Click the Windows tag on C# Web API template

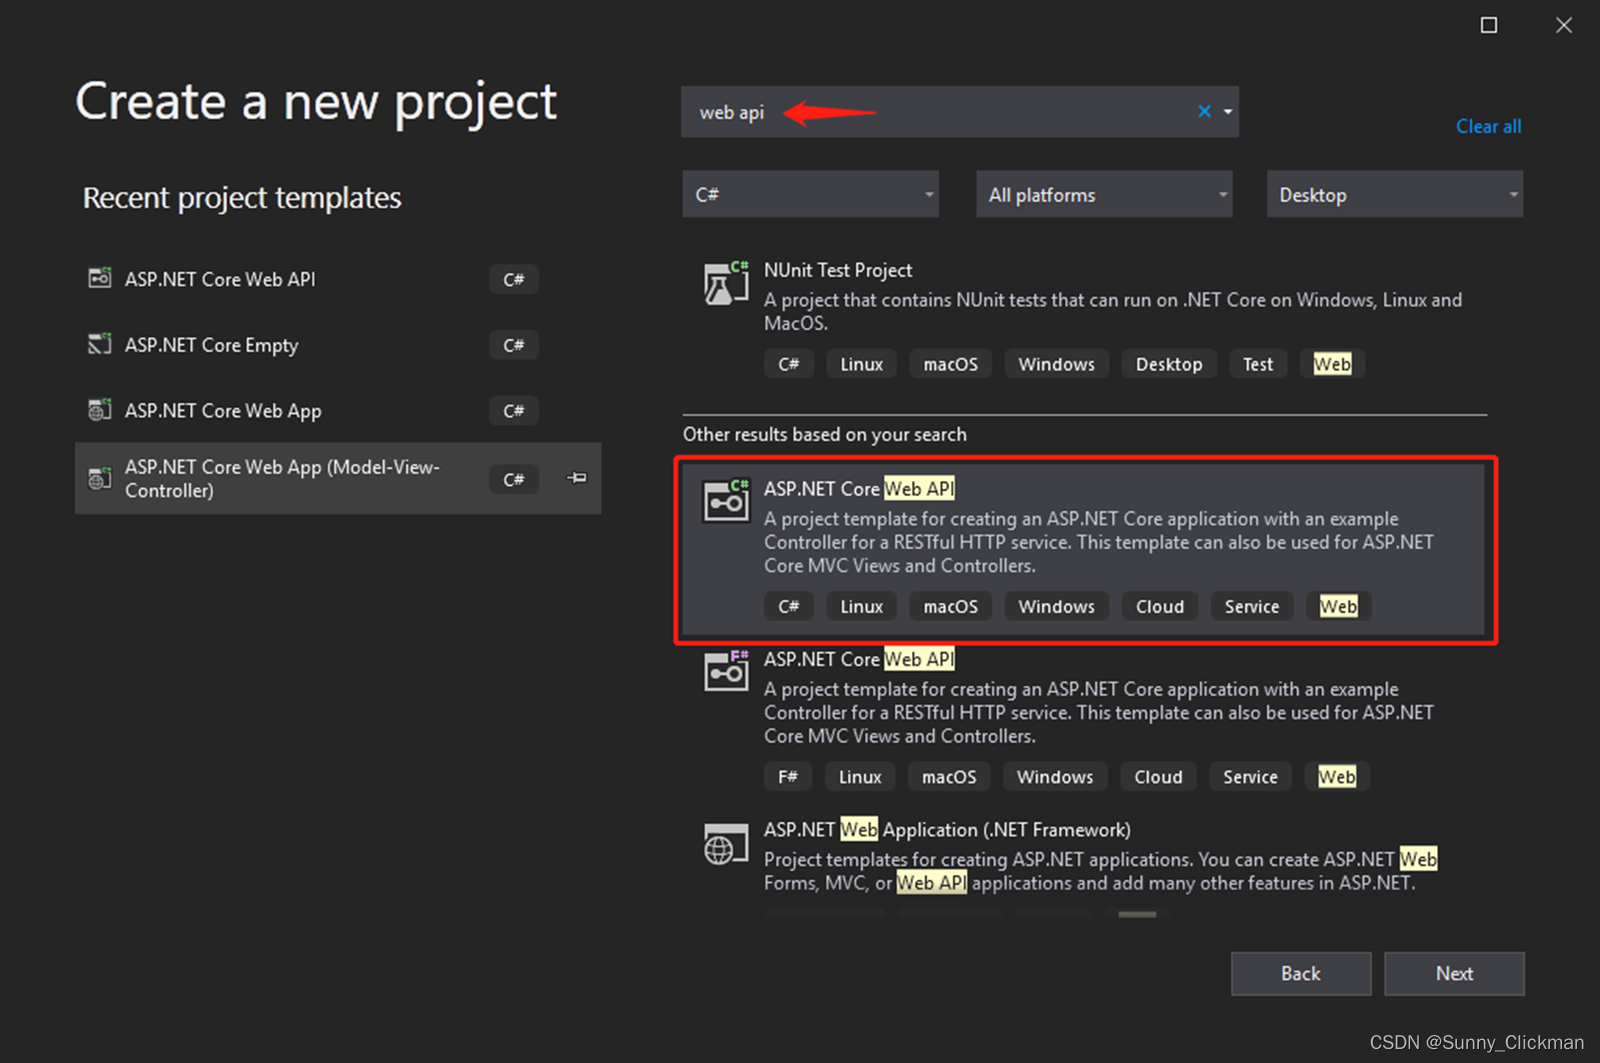click(1056, 606)
